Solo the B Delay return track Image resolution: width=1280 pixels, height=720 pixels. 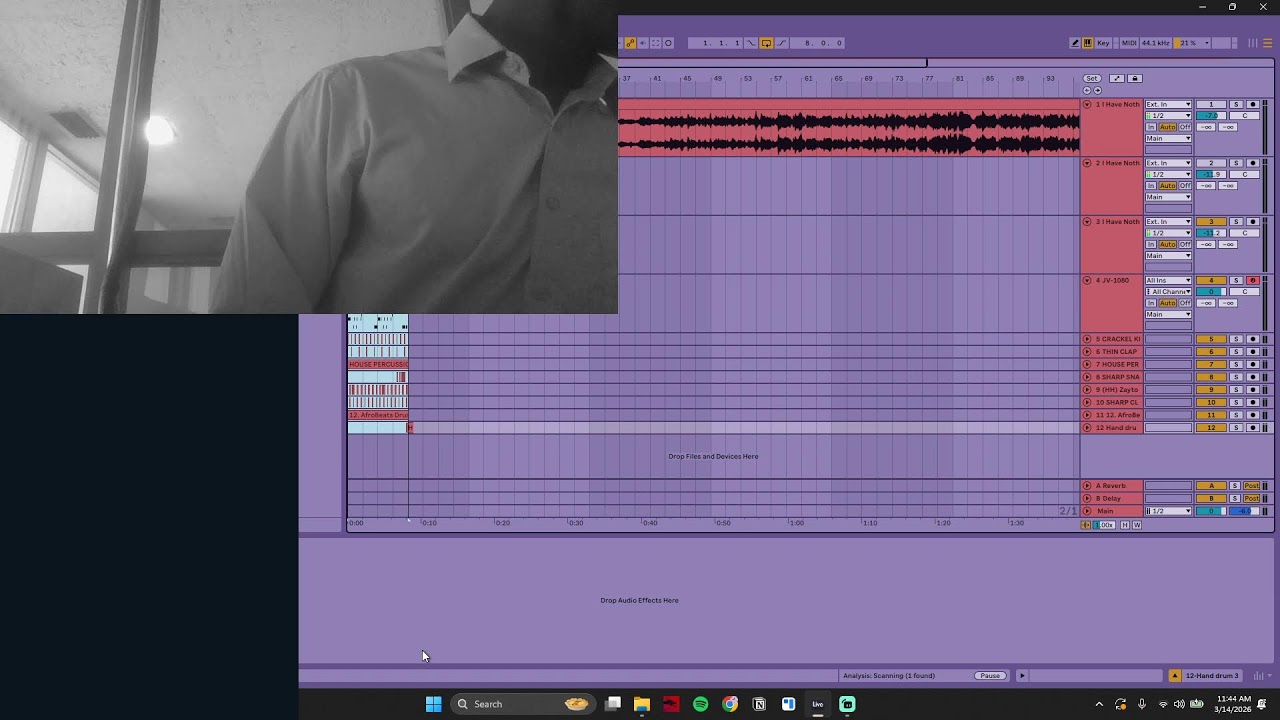1235,498
